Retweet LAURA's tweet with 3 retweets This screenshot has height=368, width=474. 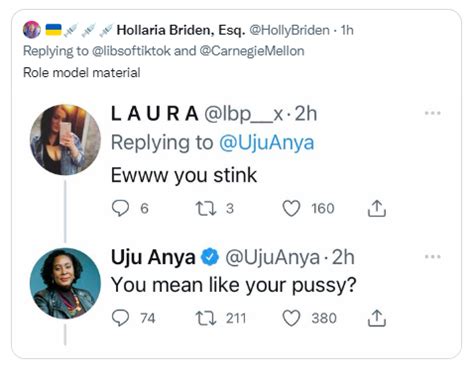tap(206, 208)
